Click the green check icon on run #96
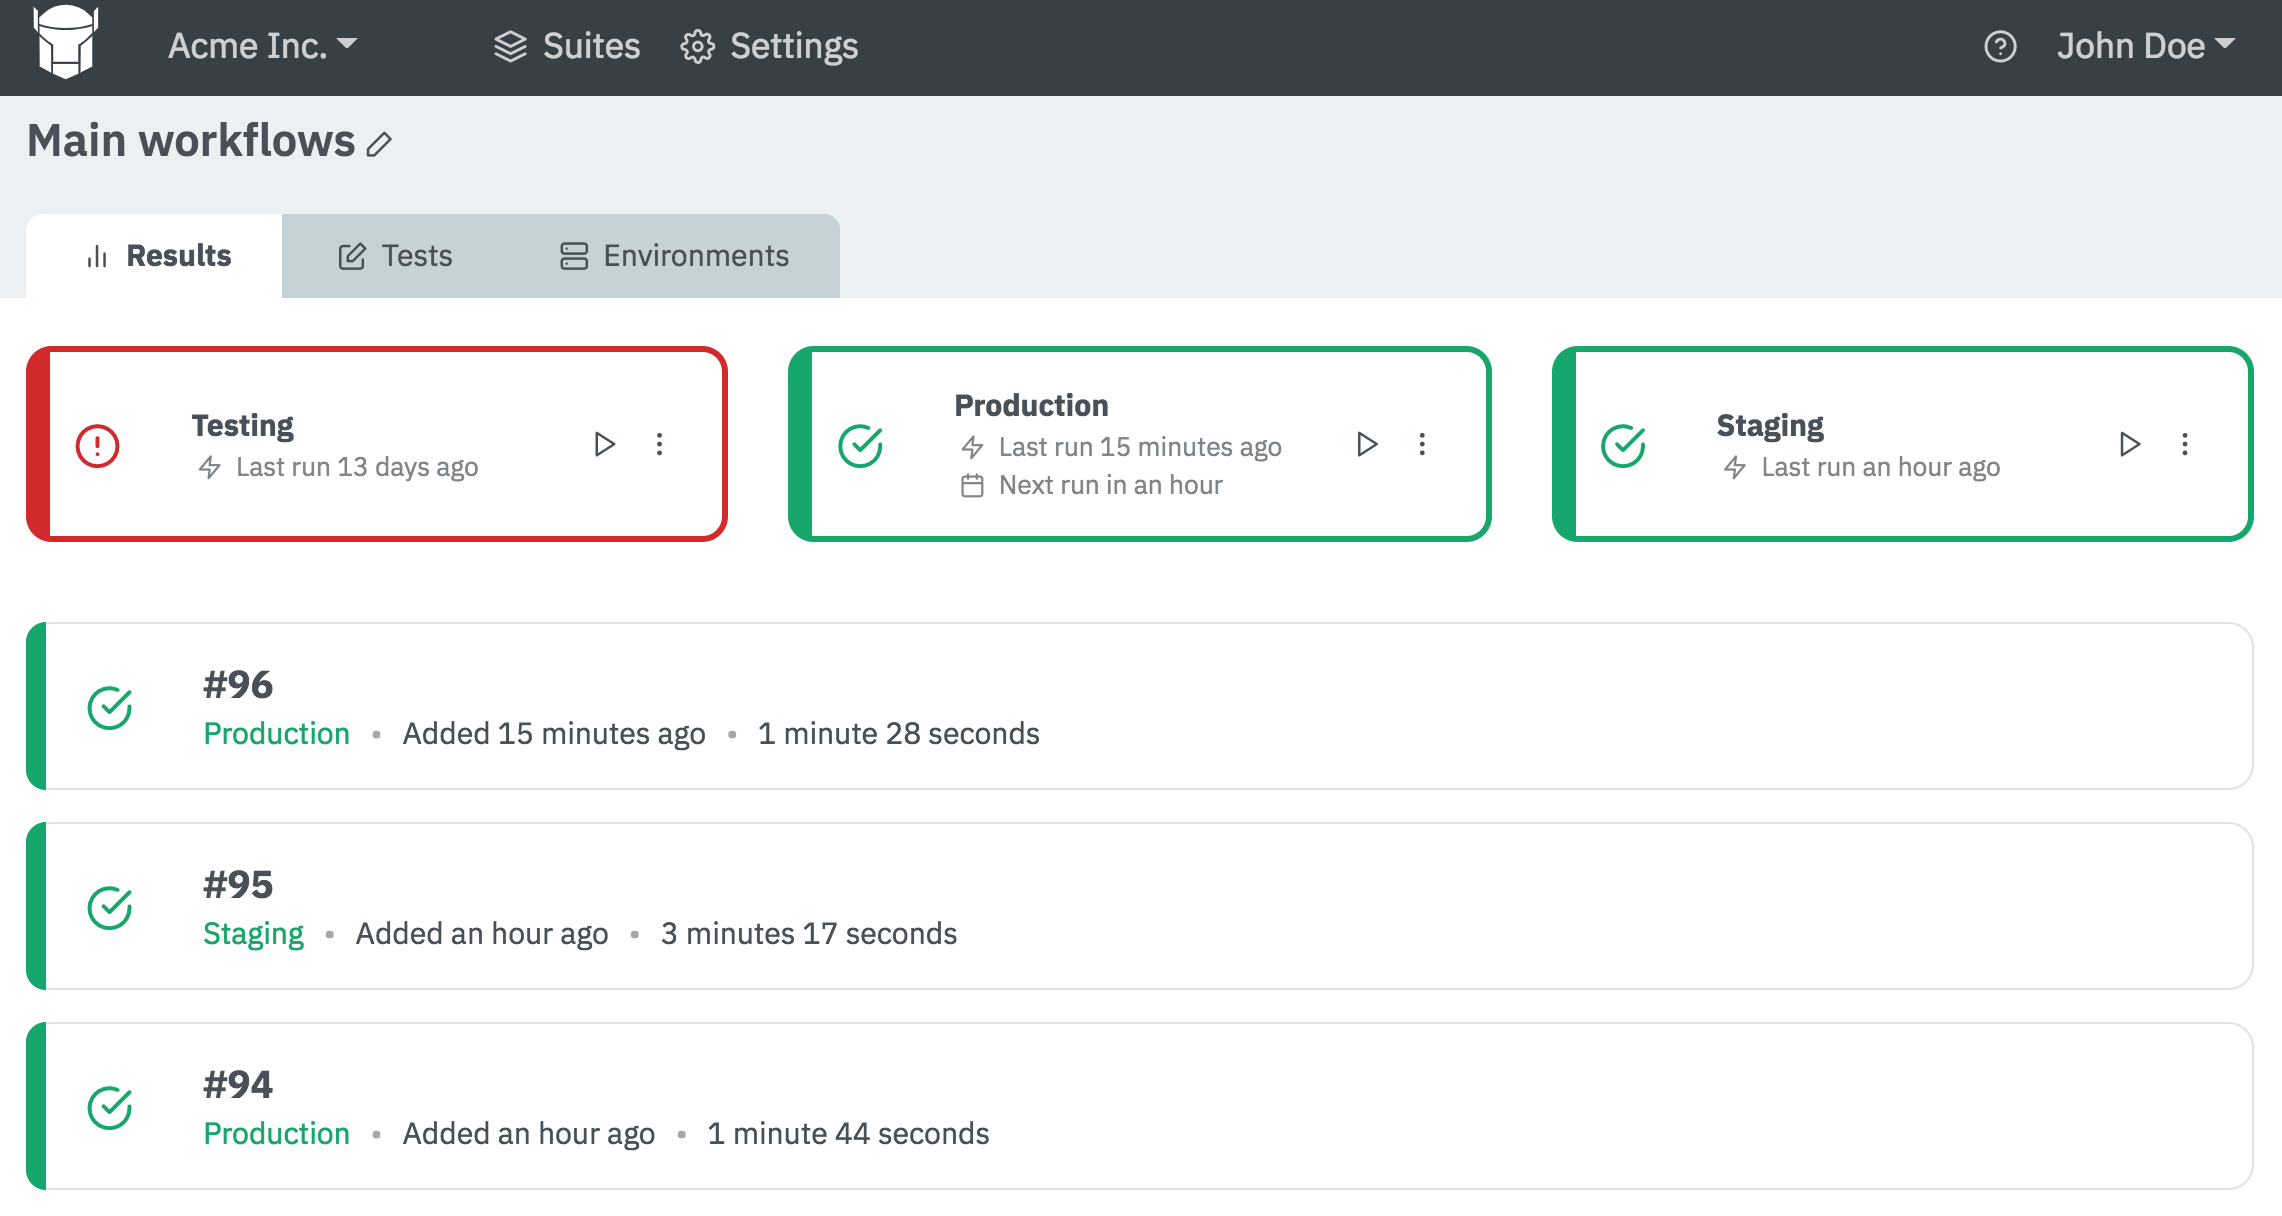 pos(110,708)
